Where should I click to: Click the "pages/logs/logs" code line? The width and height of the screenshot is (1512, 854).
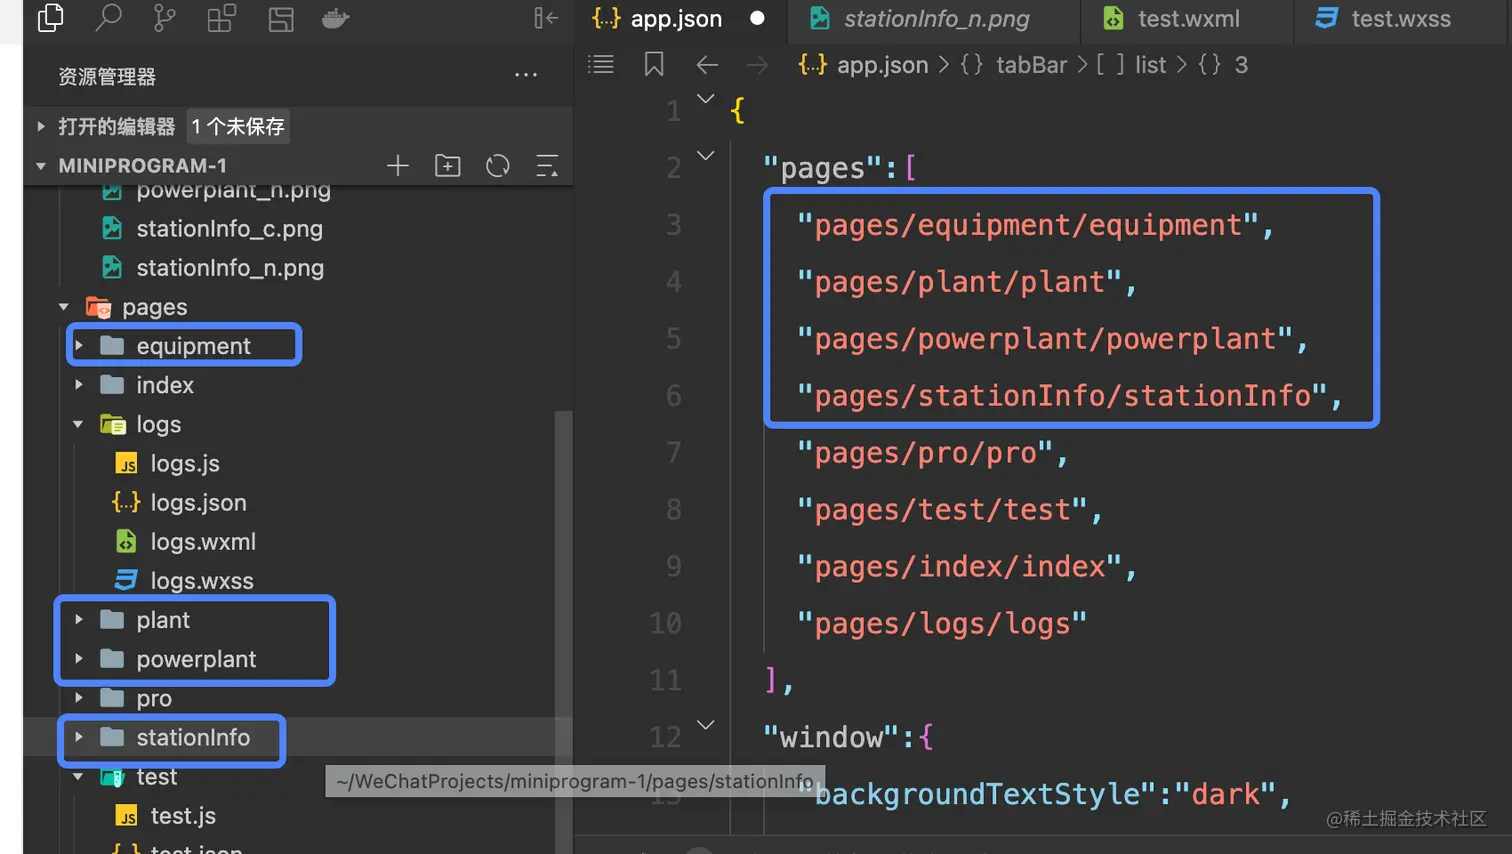[x=942, y=624]
